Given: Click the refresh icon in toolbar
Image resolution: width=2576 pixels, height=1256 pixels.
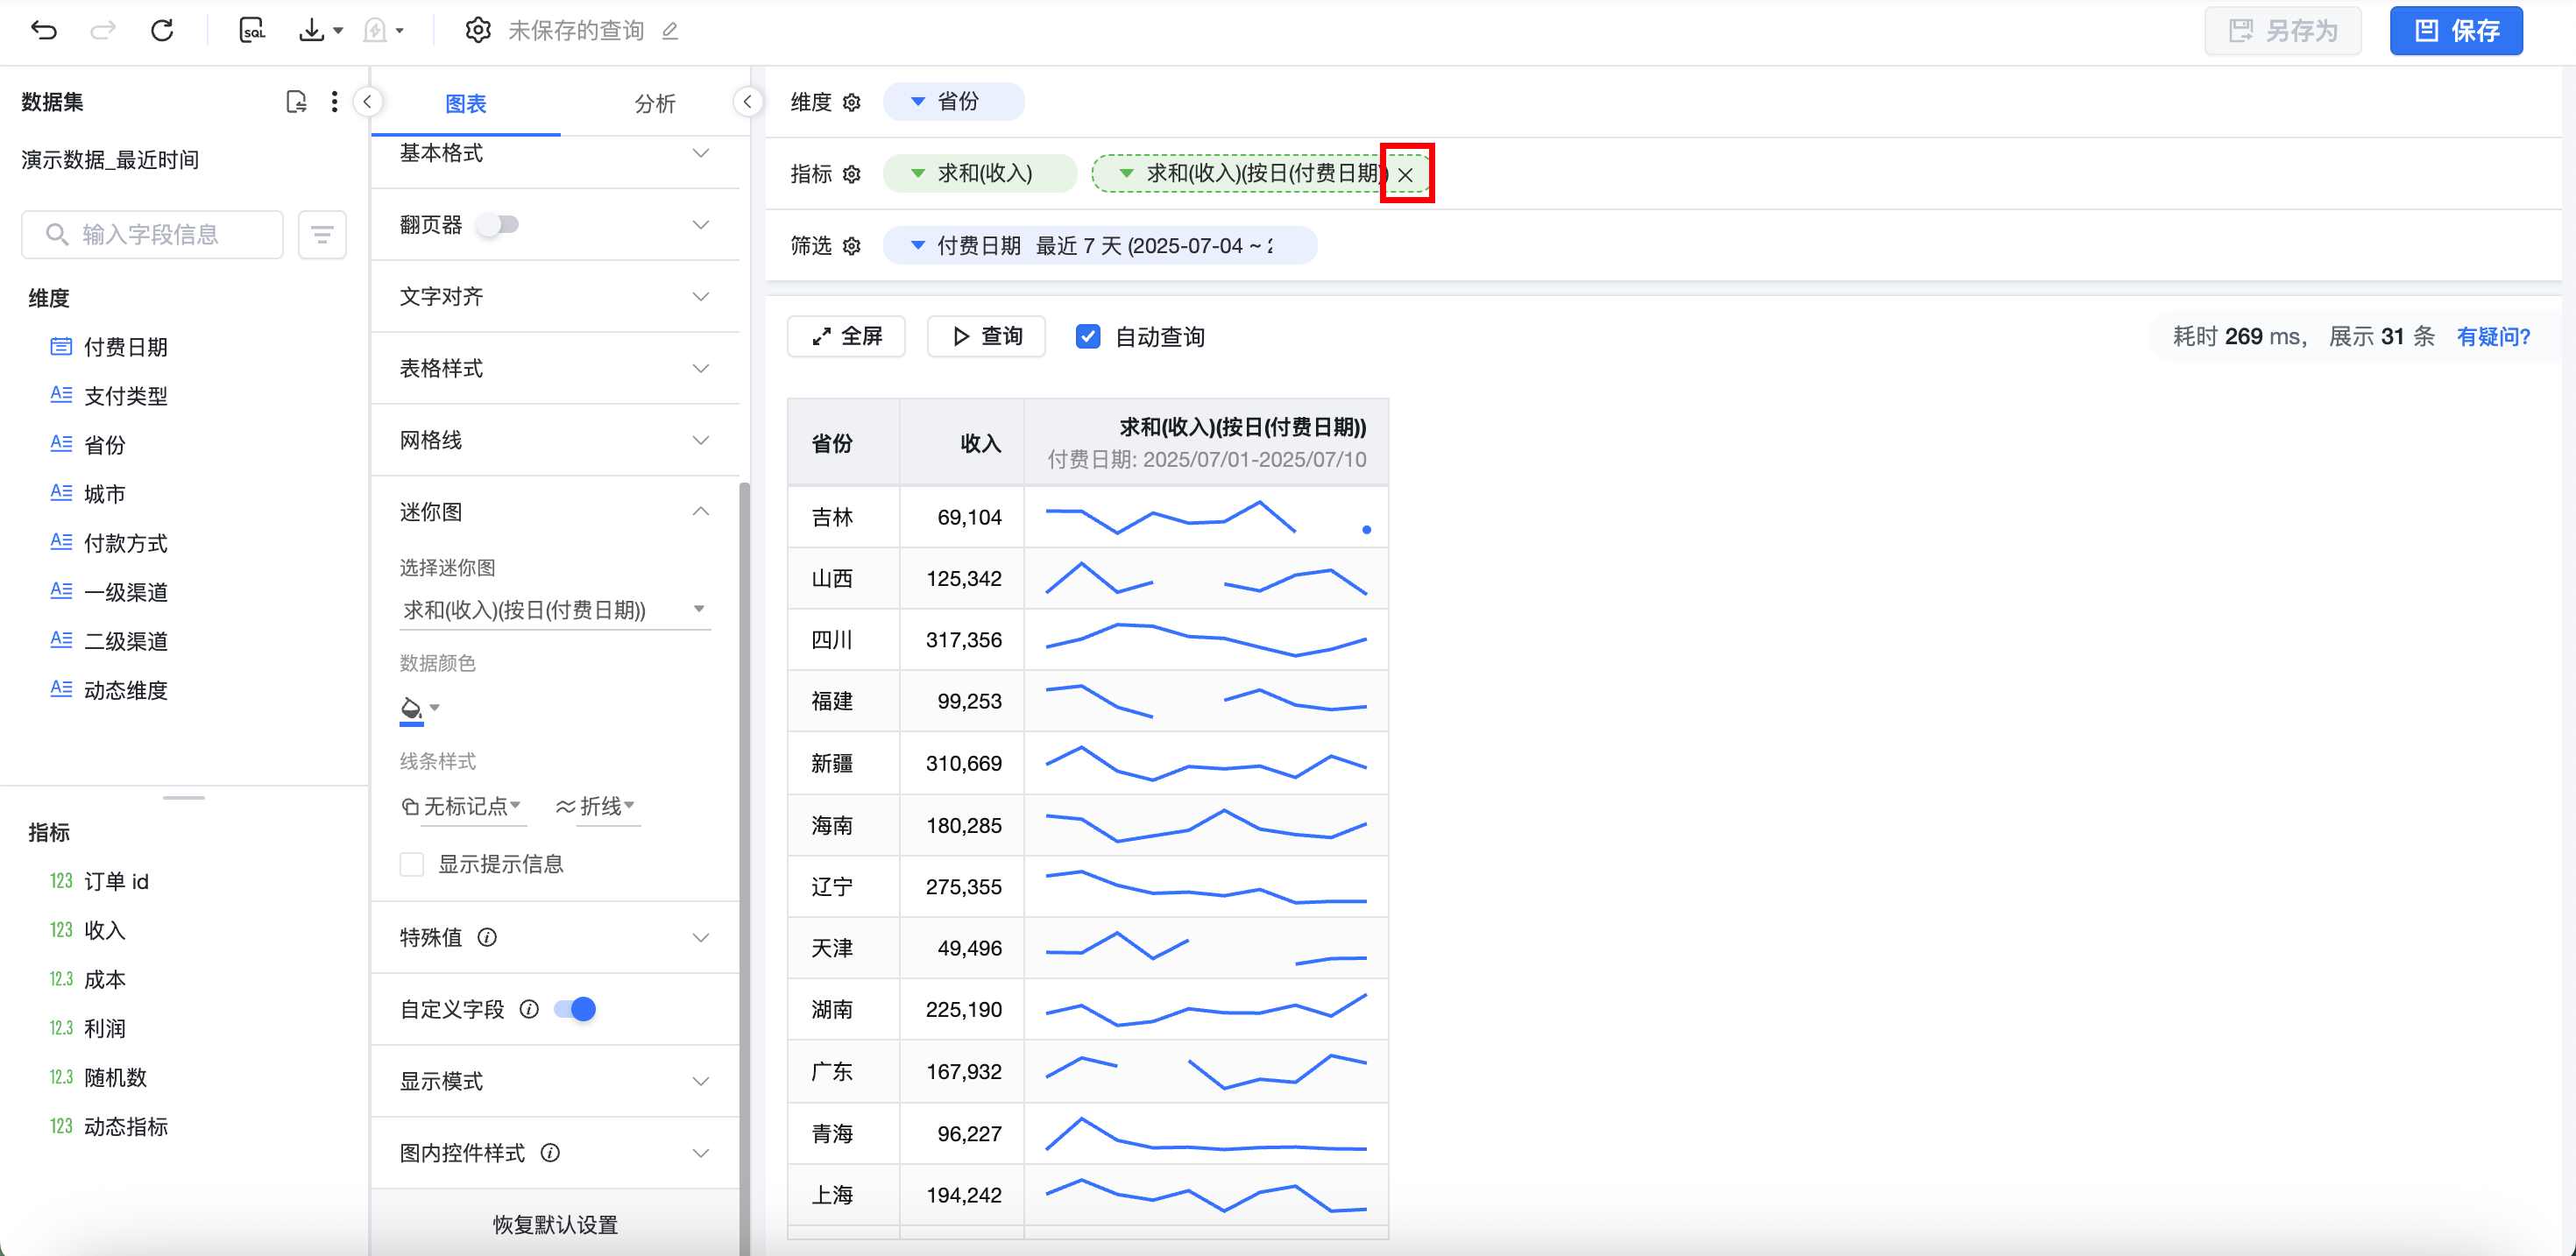Looking at the screenshot, I should click(162, 30).
